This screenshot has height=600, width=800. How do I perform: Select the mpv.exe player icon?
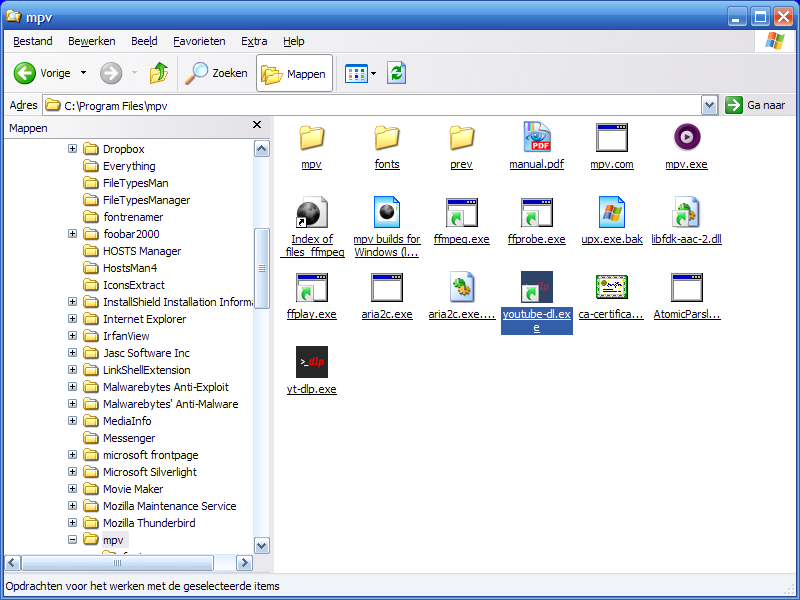coord(687,137)
